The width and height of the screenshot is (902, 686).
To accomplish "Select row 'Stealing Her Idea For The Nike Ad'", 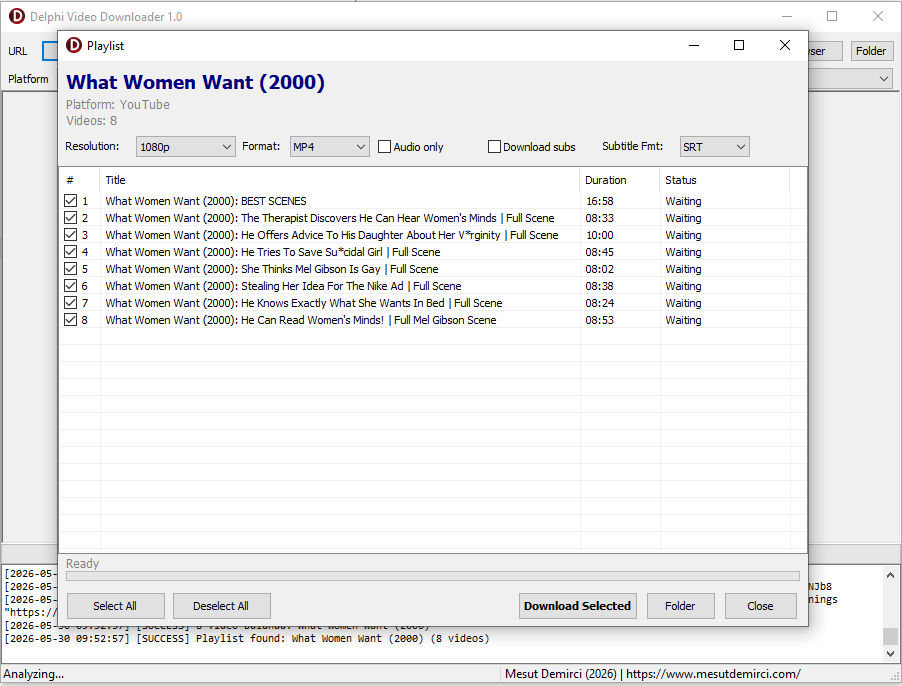I will (x=433, y=286).
